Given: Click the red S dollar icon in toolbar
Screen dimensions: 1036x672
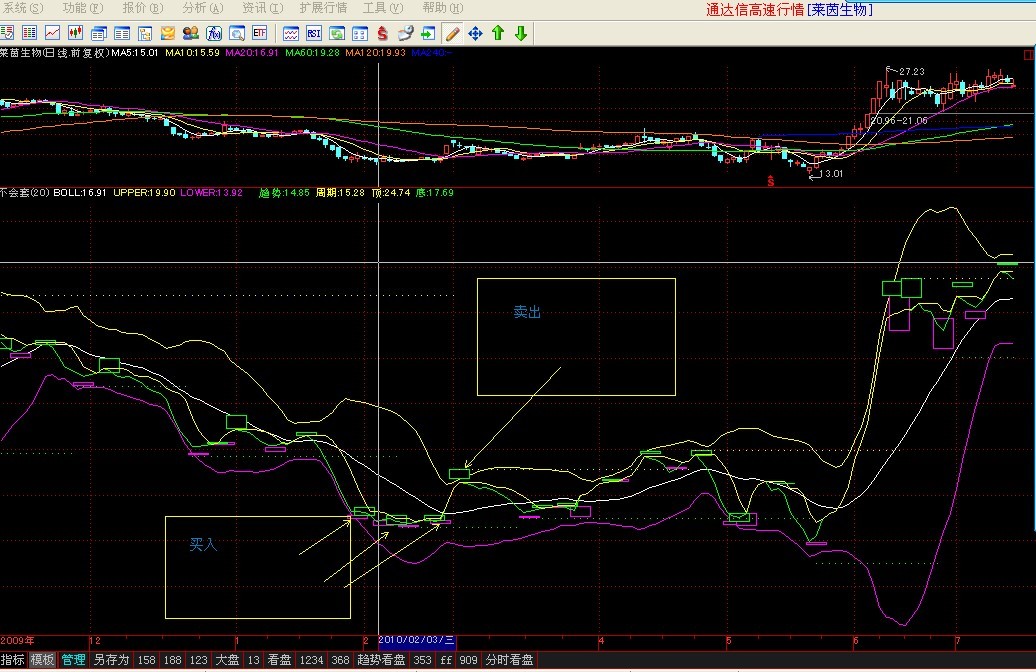Looking at the screenshot, I should click(383, 33).
